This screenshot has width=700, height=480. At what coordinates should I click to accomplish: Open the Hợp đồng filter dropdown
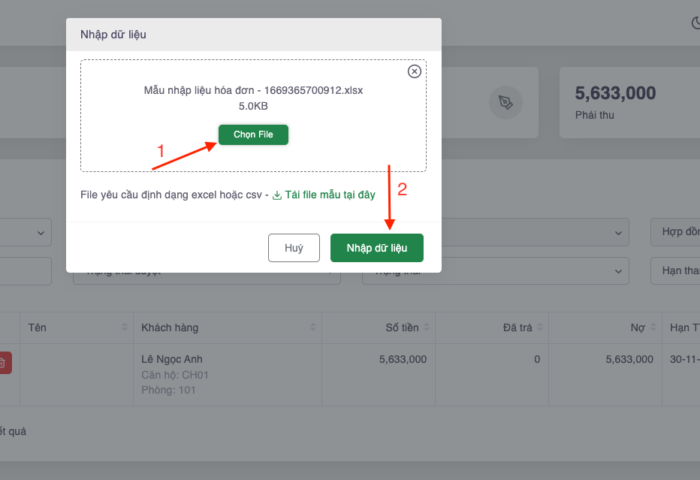pyautogui.click(x=676, y=232)
